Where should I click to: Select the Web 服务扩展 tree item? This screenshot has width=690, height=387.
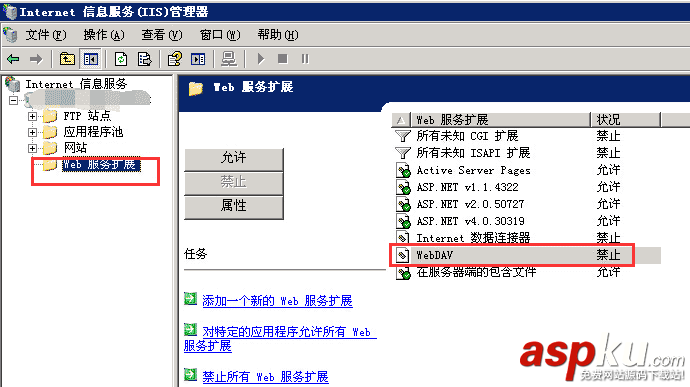pos(101,165)
